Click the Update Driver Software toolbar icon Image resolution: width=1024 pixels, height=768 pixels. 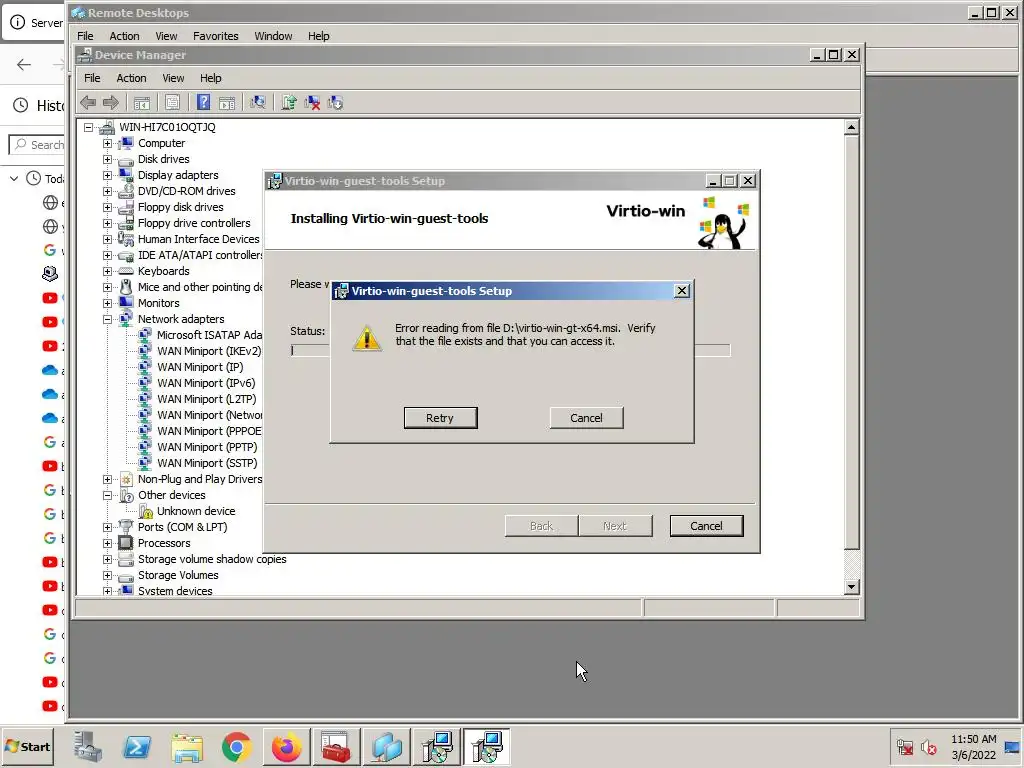pos(289,103)
